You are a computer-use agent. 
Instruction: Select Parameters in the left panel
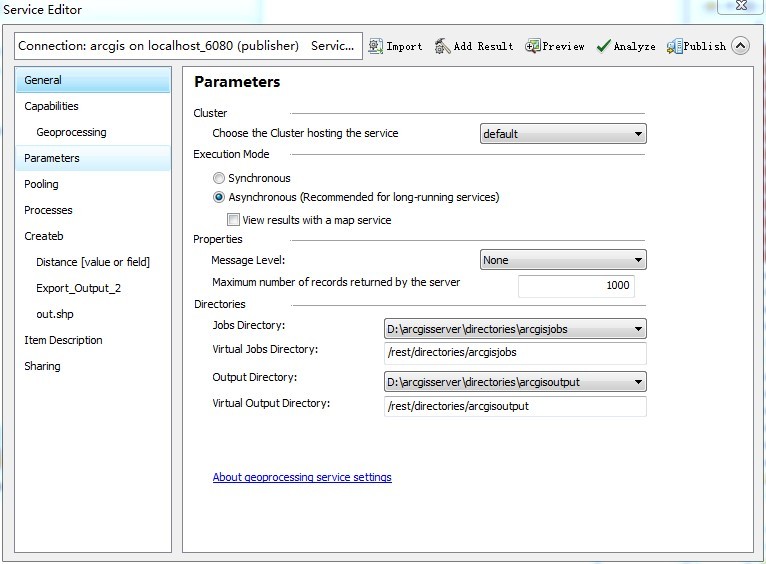click(x=93, y=158)
